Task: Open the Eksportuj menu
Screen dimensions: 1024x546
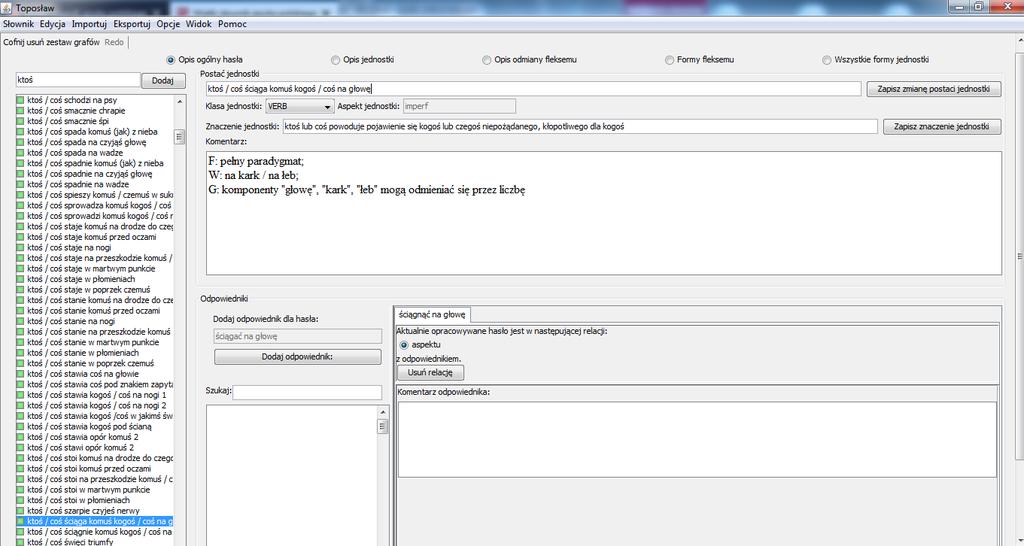Action: pyautogui.click(x=132, y=24)
